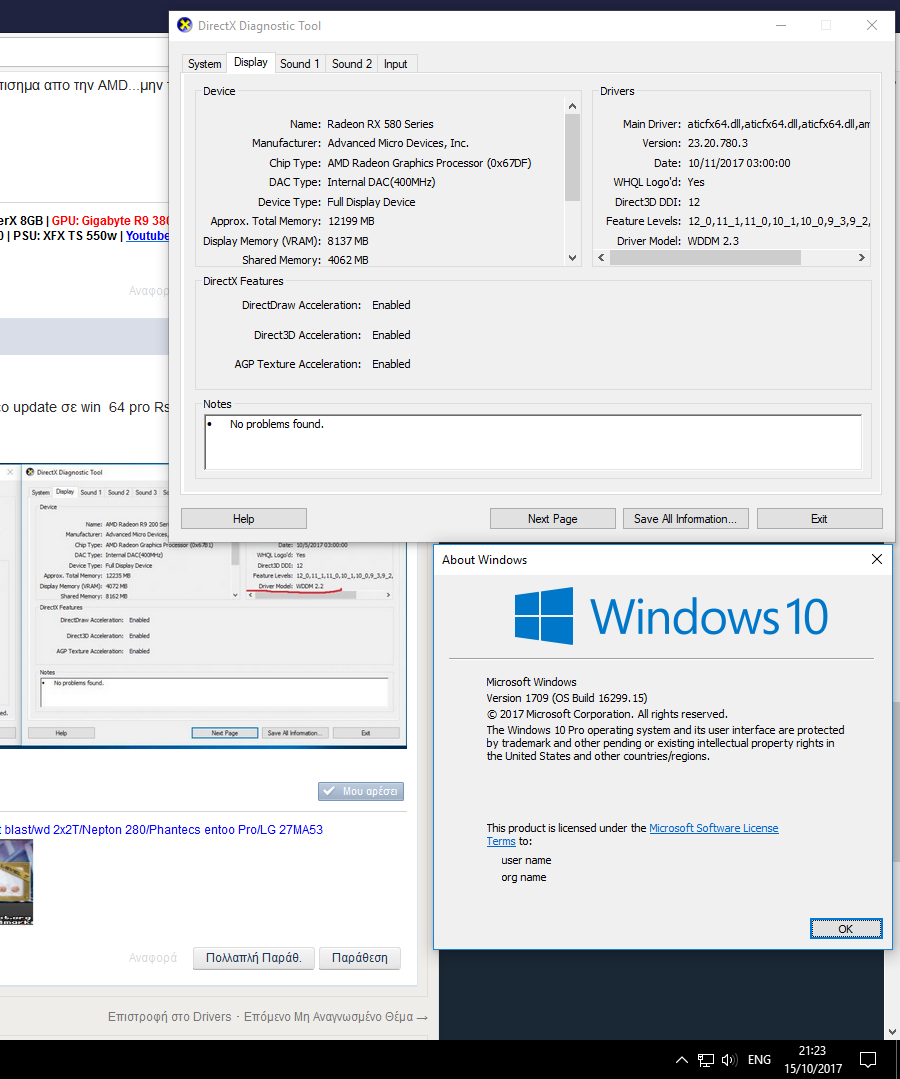Click Save All Information button

coord(685,519)
